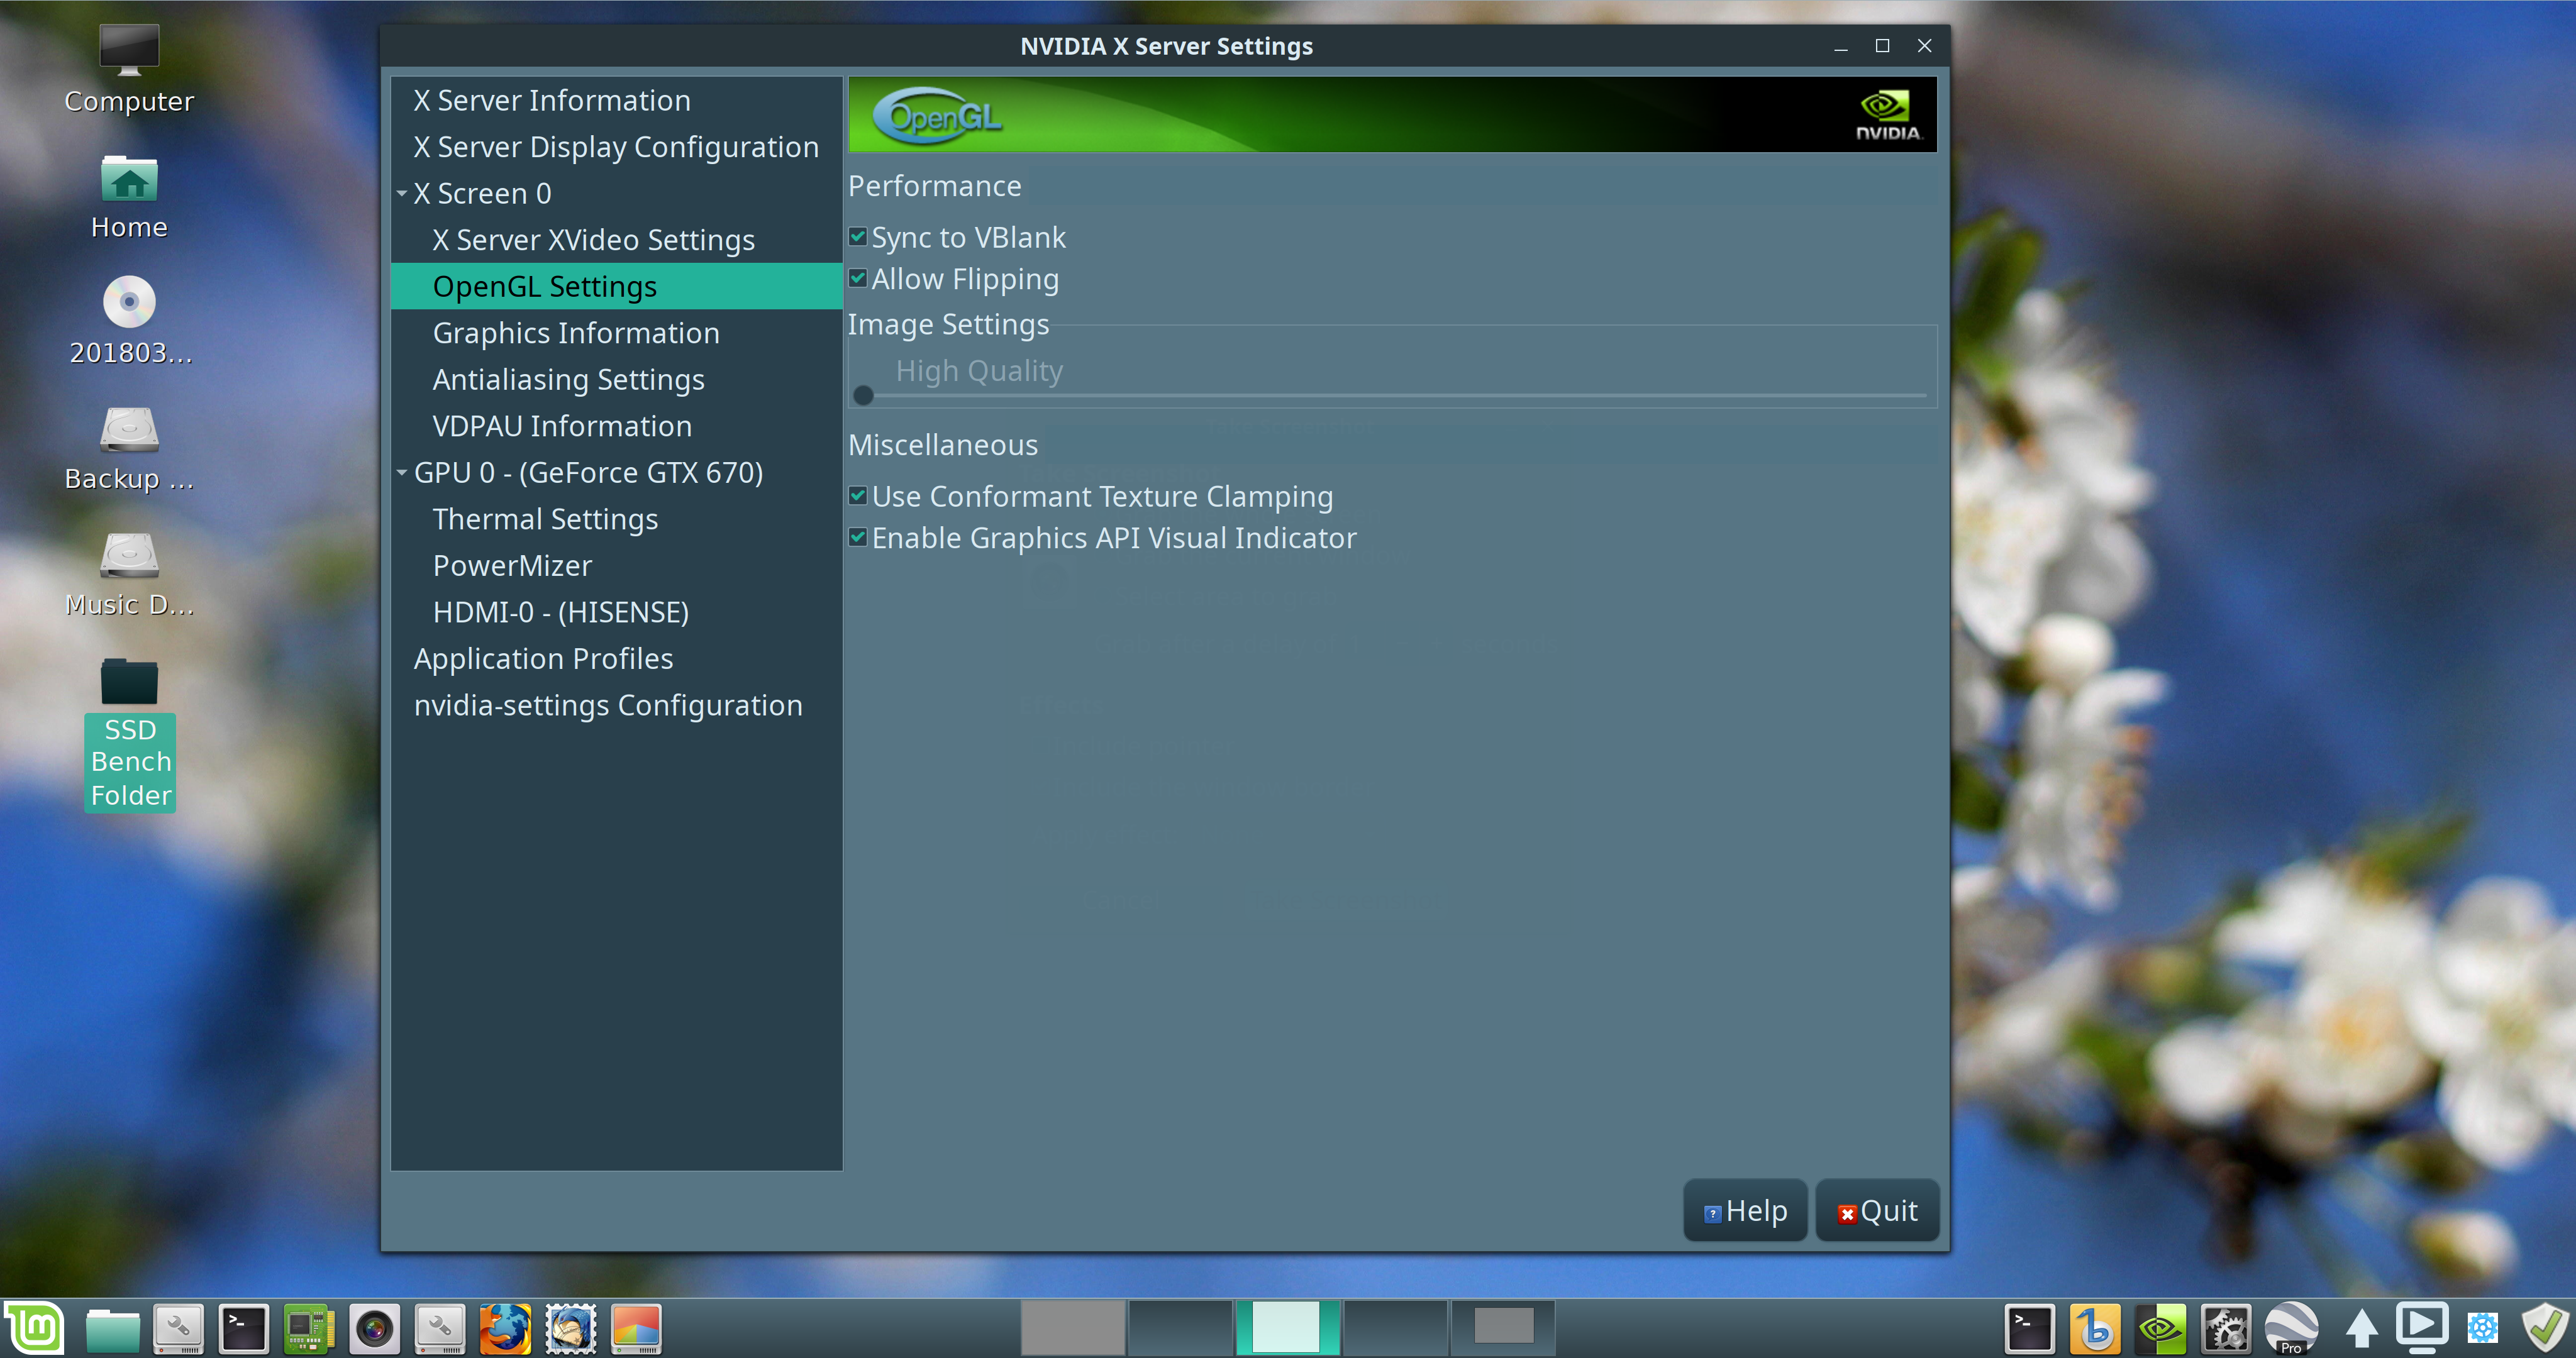
Task: Open the SSD Bench Folder desktop icon
Action: pos(129,734)
